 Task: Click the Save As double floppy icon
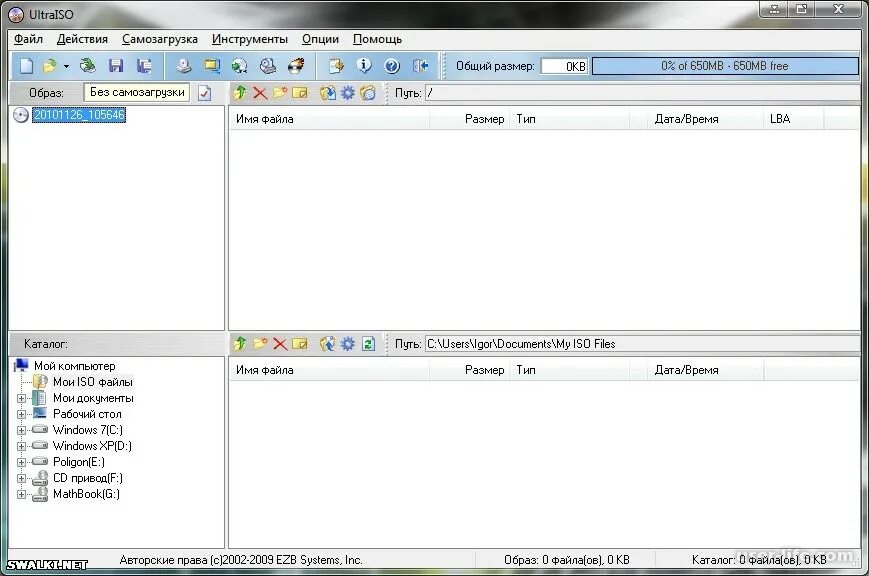coord(144,66)
